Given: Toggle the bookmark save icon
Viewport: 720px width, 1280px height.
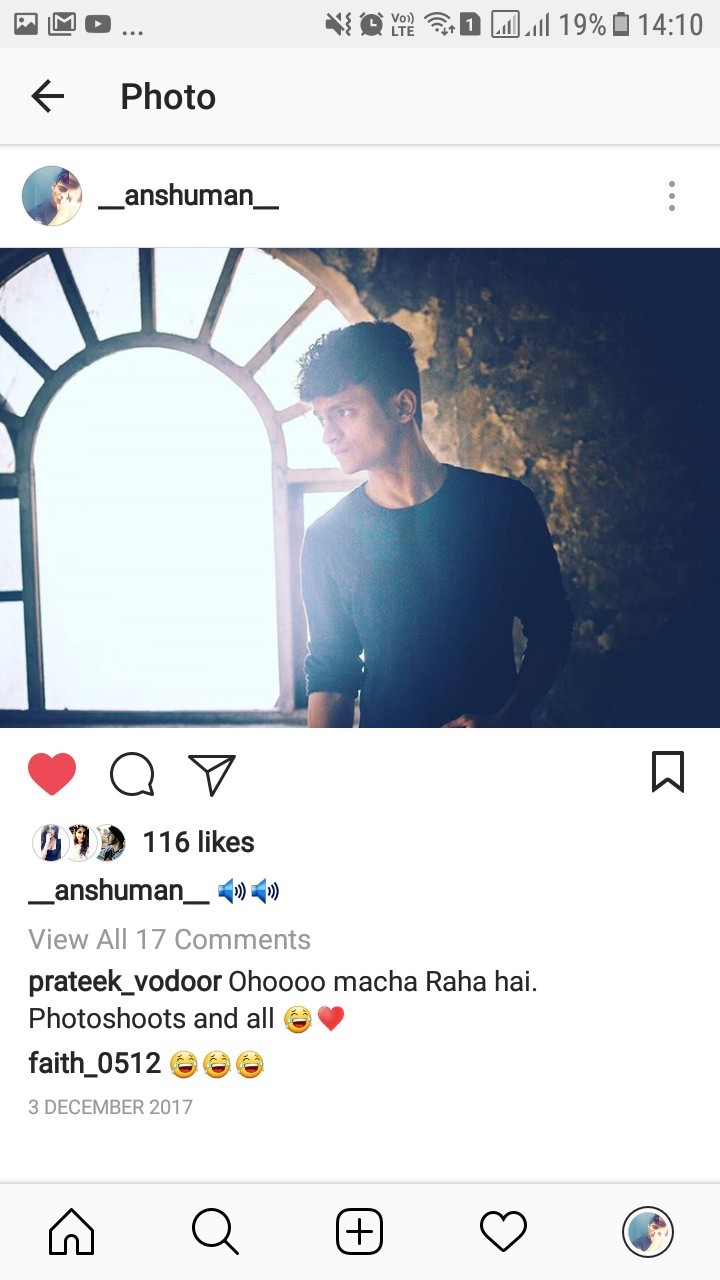Looking at the screenshot, I should click(x=668, y=772).
